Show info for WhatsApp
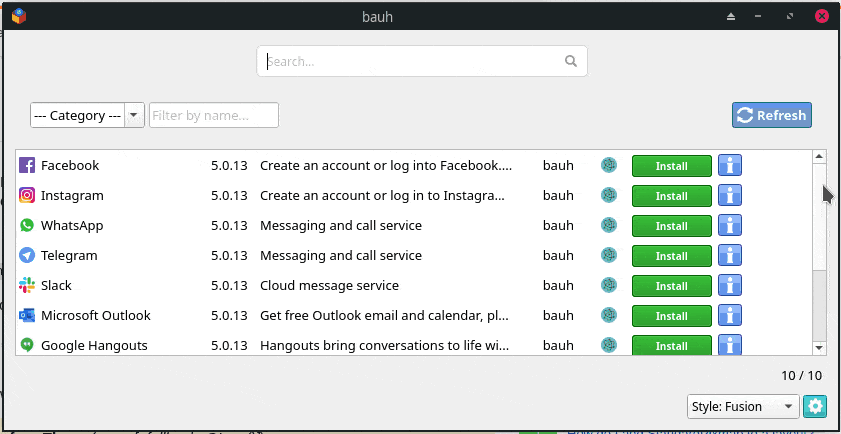 (x=730, y=226)
